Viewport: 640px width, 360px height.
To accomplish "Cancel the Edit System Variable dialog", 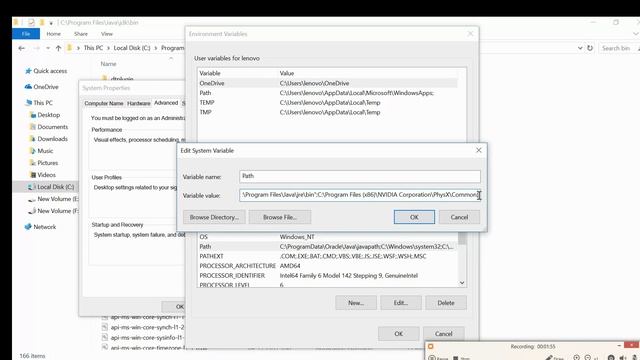I will pyautogui.click(x=459, y=217).
